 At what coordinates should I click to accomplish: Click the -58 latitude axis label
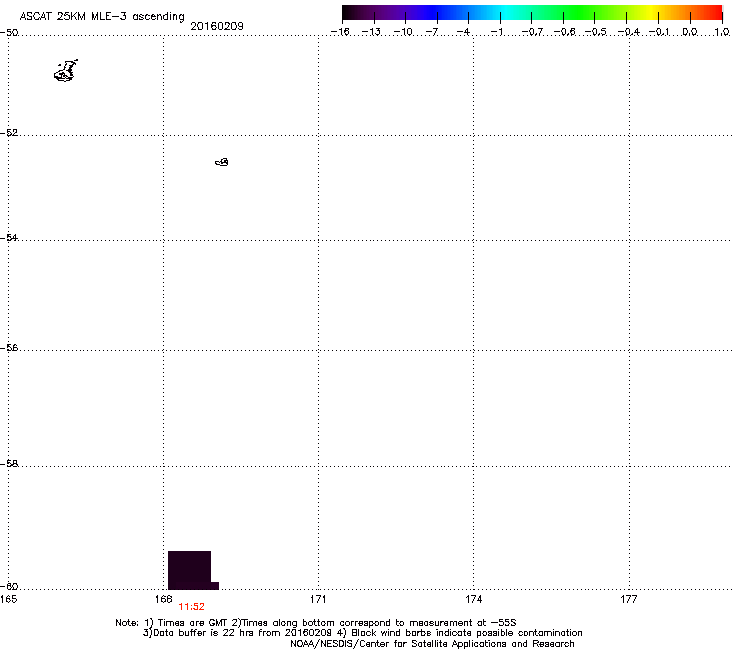pyautogui.click(x=9, y=464)
